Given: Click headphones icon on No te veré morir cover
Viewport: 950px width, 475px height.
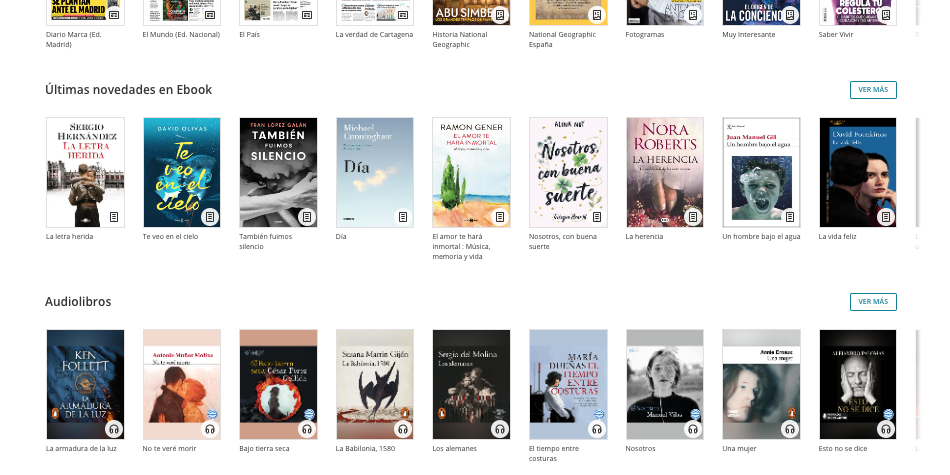Looking at the screenshot, I should (x=210, y=429).
